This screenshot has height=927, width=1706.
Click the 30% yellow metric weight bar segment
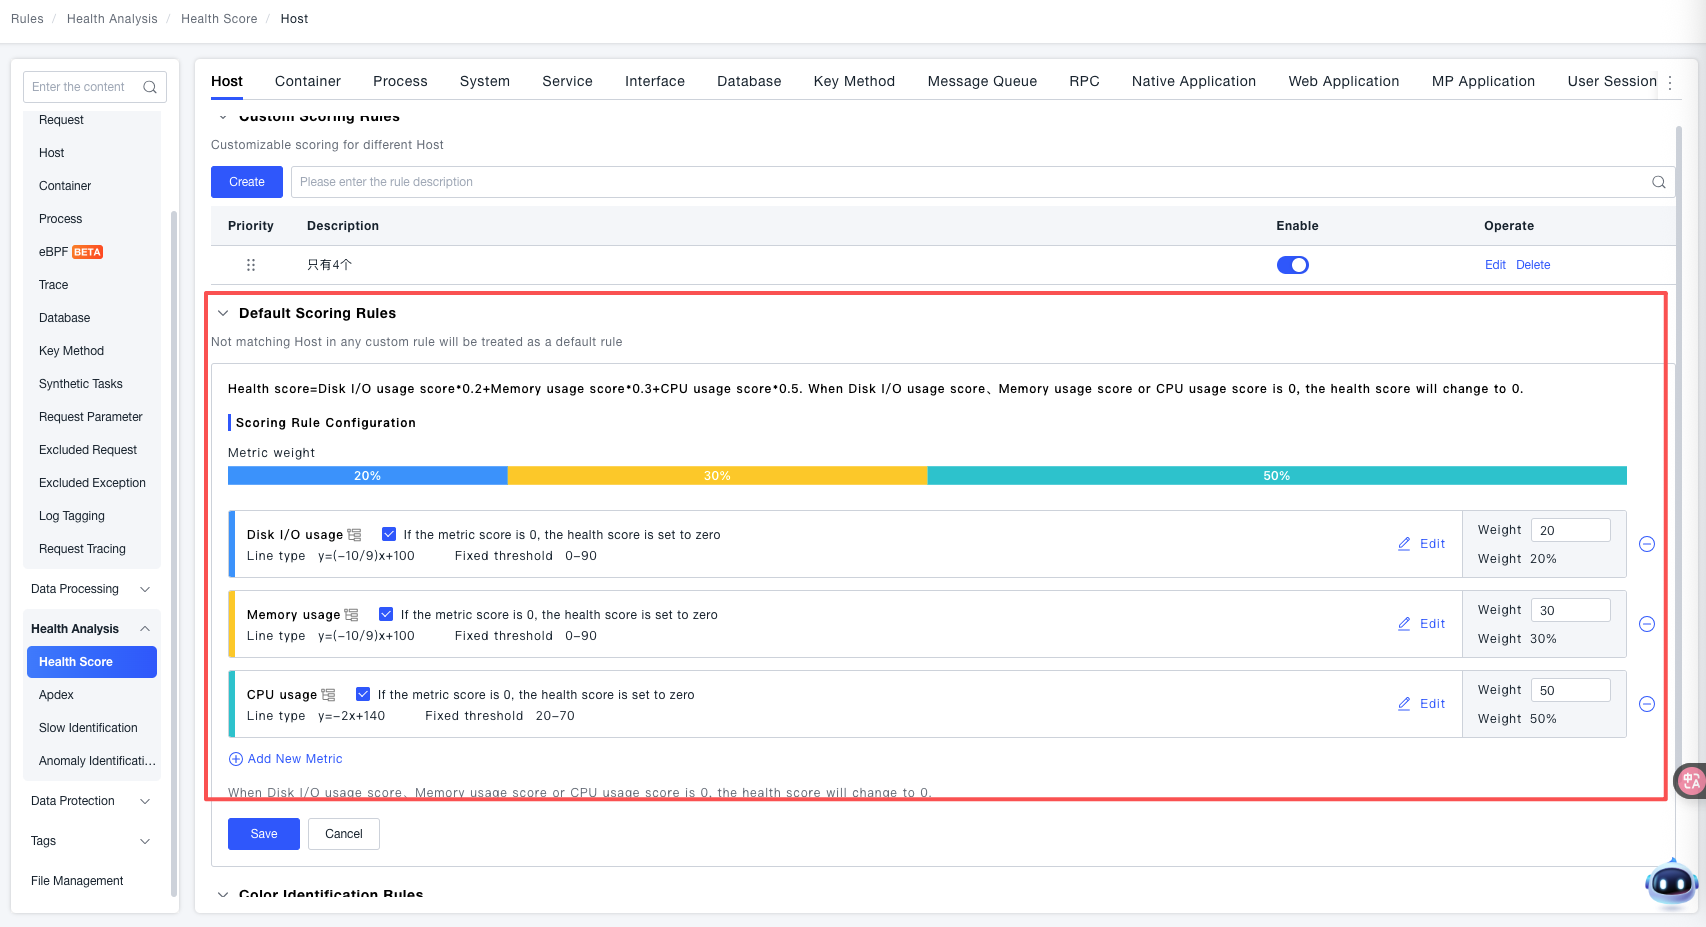coord(717,476)
